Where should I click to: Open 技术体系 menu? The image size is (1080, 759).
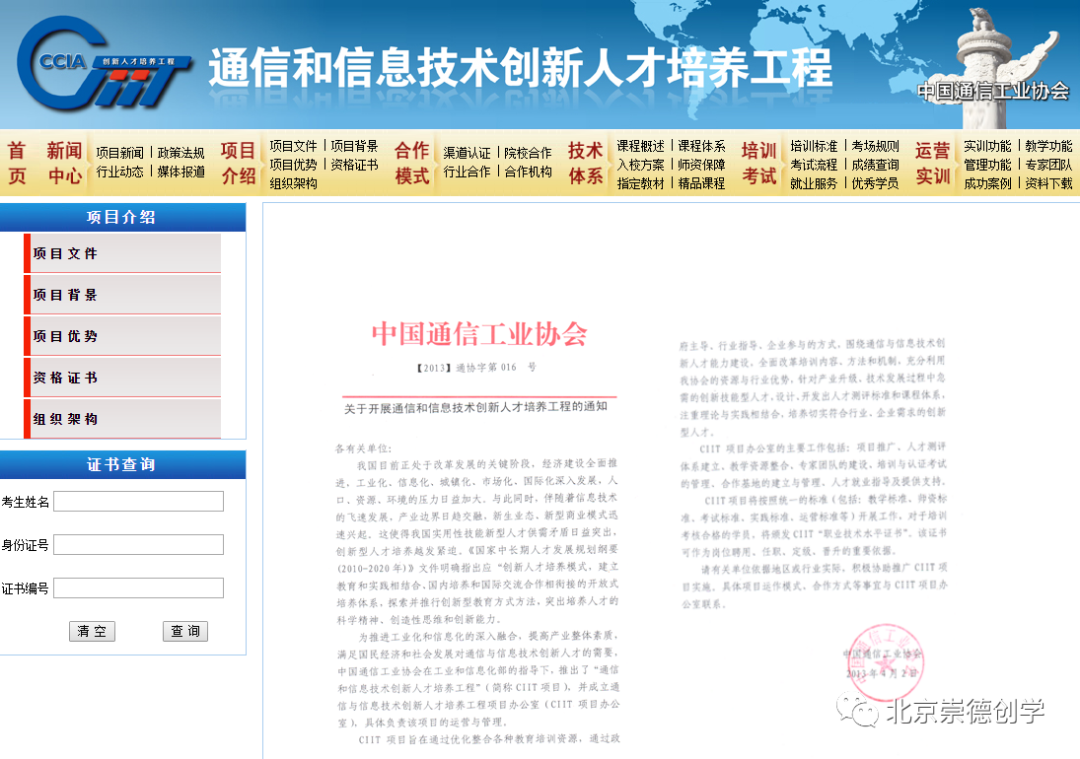(x=585, y=163)
